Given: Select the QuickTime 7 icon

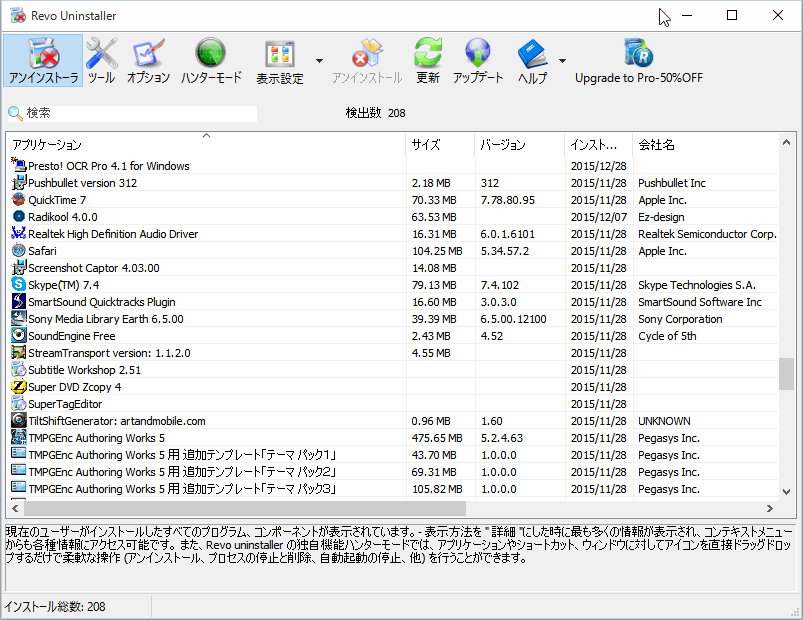Looking at the screenshot, I should (x=18, y=199).
